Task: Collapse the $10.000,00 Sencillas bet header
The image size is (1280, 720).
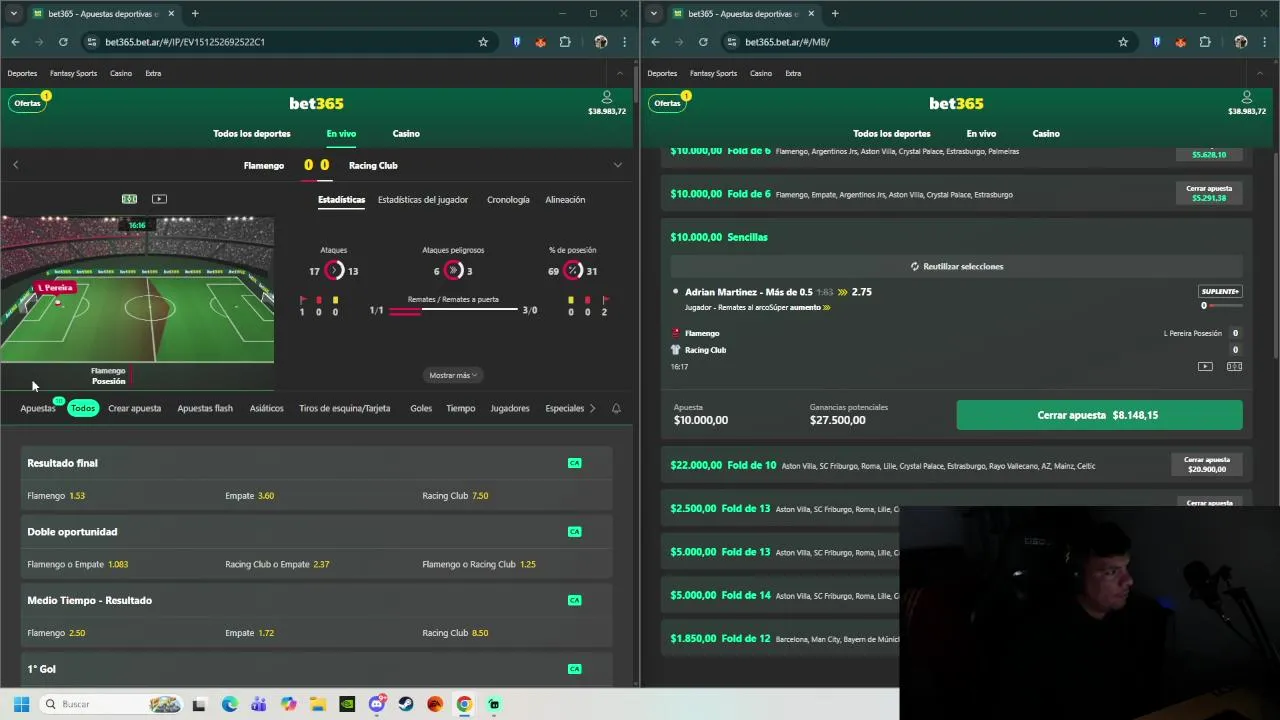Action: click(957, 237)
